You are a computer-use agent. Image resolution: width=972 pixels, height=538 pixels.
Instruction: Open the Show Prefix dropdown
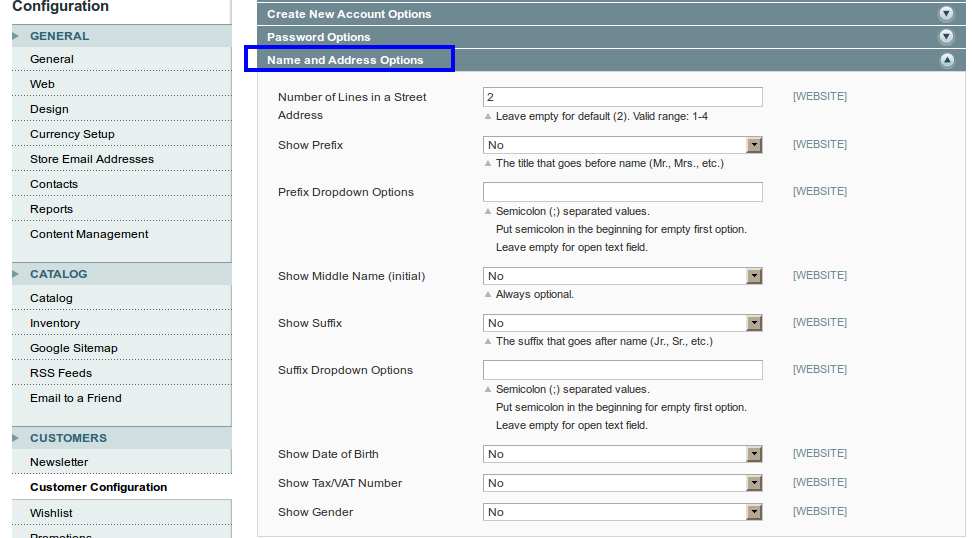(x=622, y=145)
